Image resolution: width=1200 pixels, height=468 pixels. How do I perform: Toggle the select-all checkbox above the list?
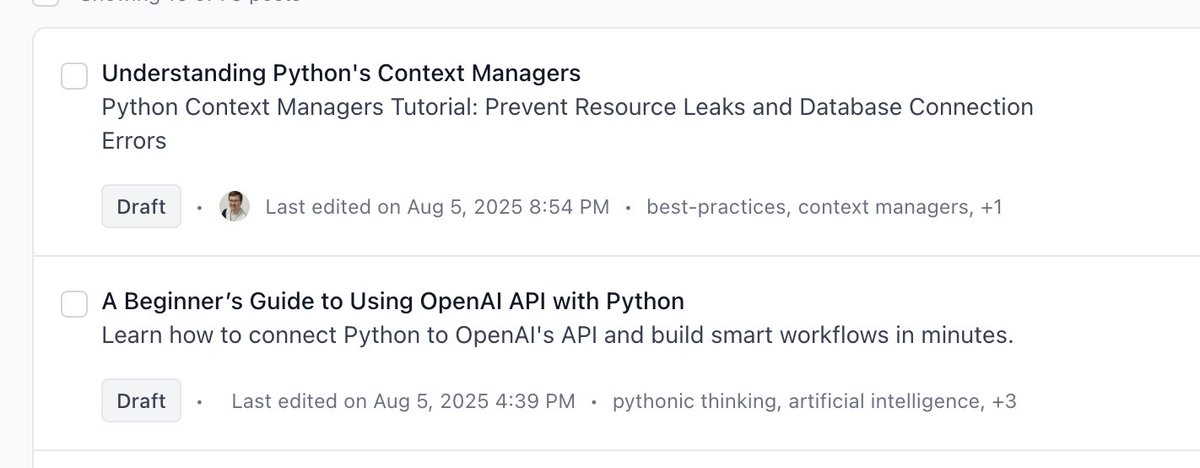click(x=46, y=3)
